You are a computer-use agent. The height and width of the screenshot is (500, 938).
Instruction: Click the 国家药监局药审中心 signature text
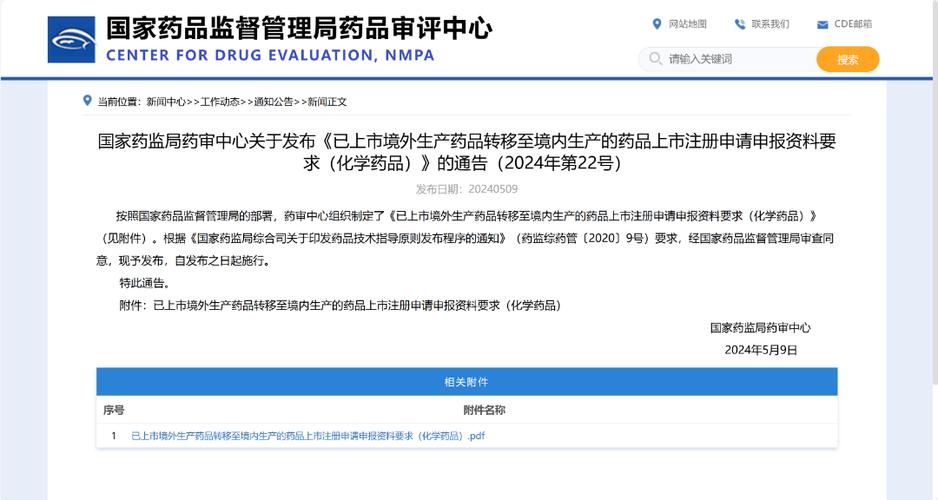pyautogui.click(x=760, y=328)
